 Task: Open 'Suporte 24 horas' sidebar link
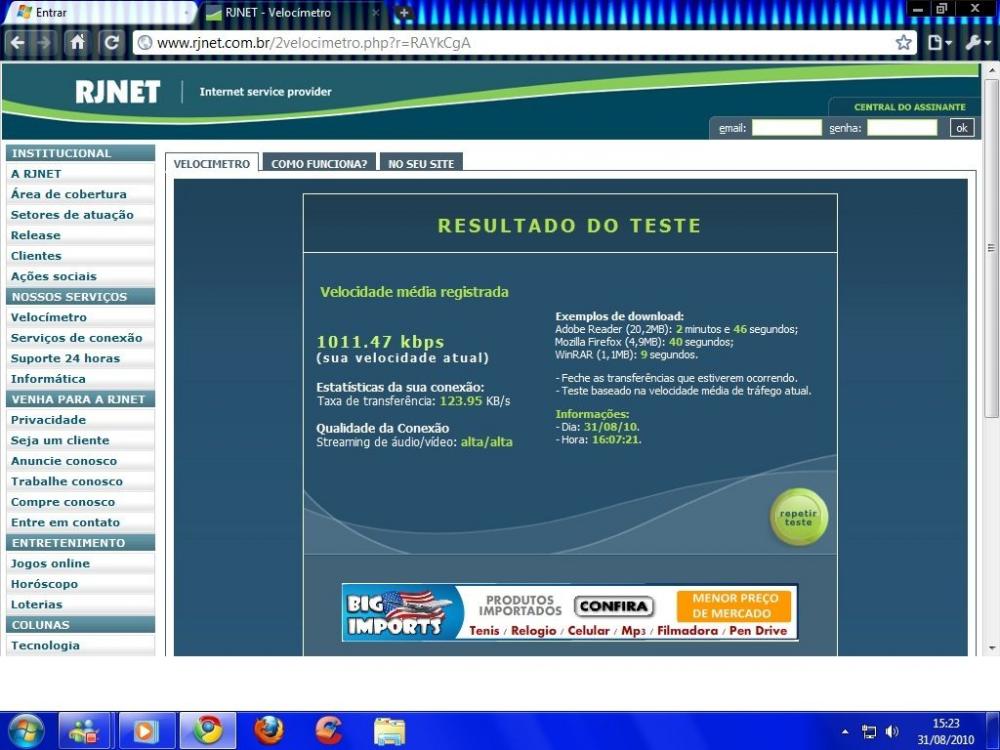(x=65, y=358)
